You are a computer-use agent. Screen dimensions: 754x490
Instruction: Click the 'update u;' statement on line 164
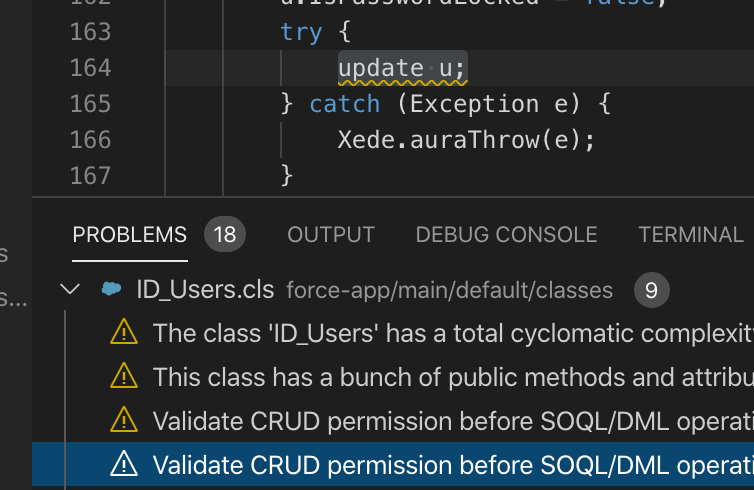pos(402,68)
